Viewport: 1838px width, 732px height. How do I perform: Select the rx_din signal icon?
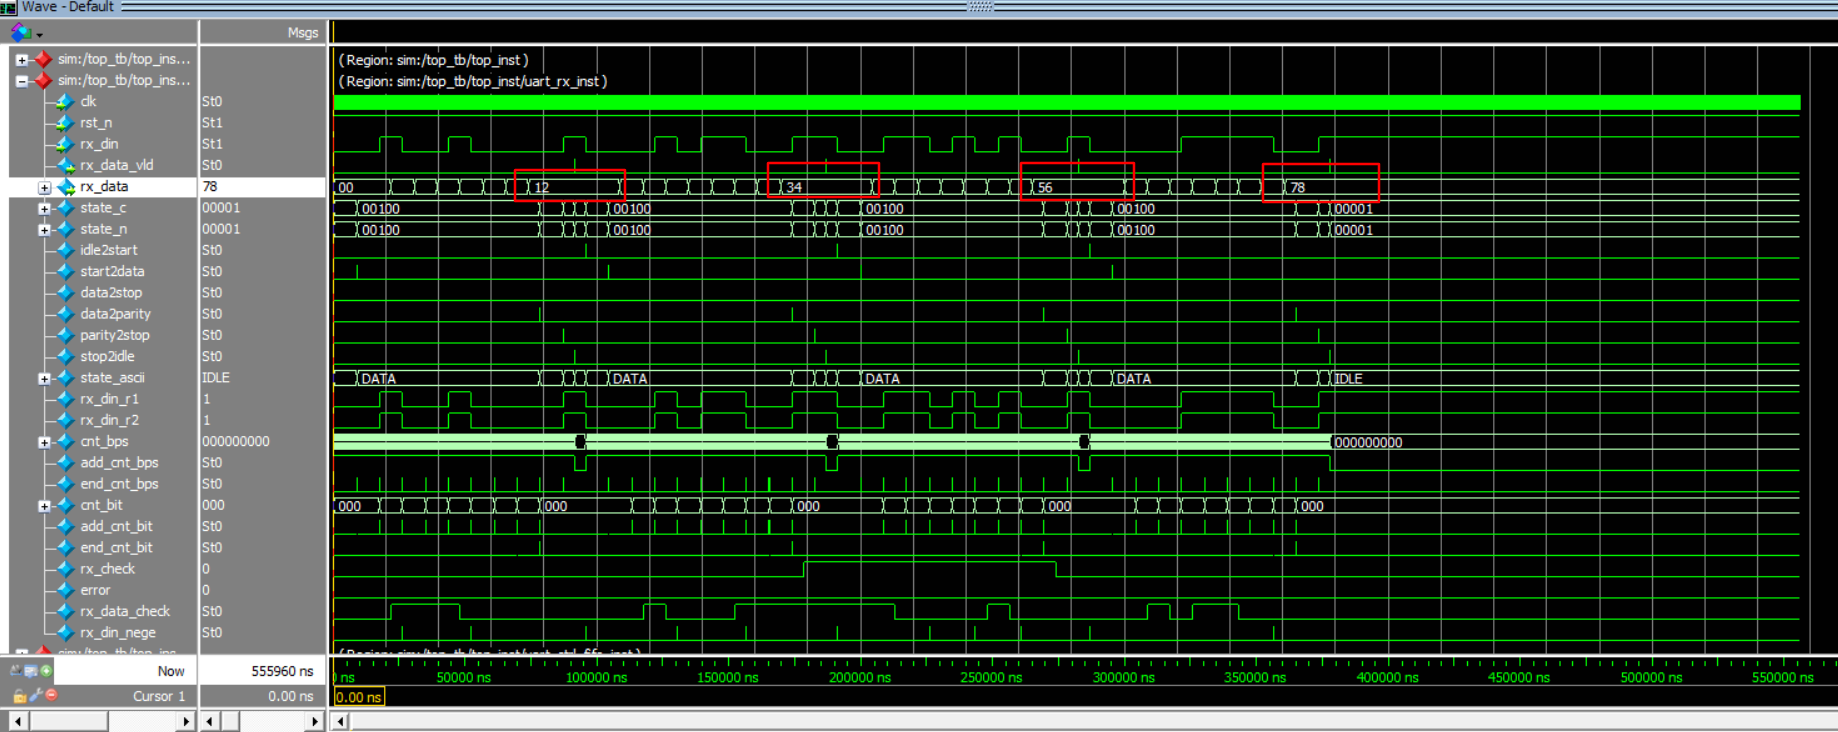click(x=65, y=144)
